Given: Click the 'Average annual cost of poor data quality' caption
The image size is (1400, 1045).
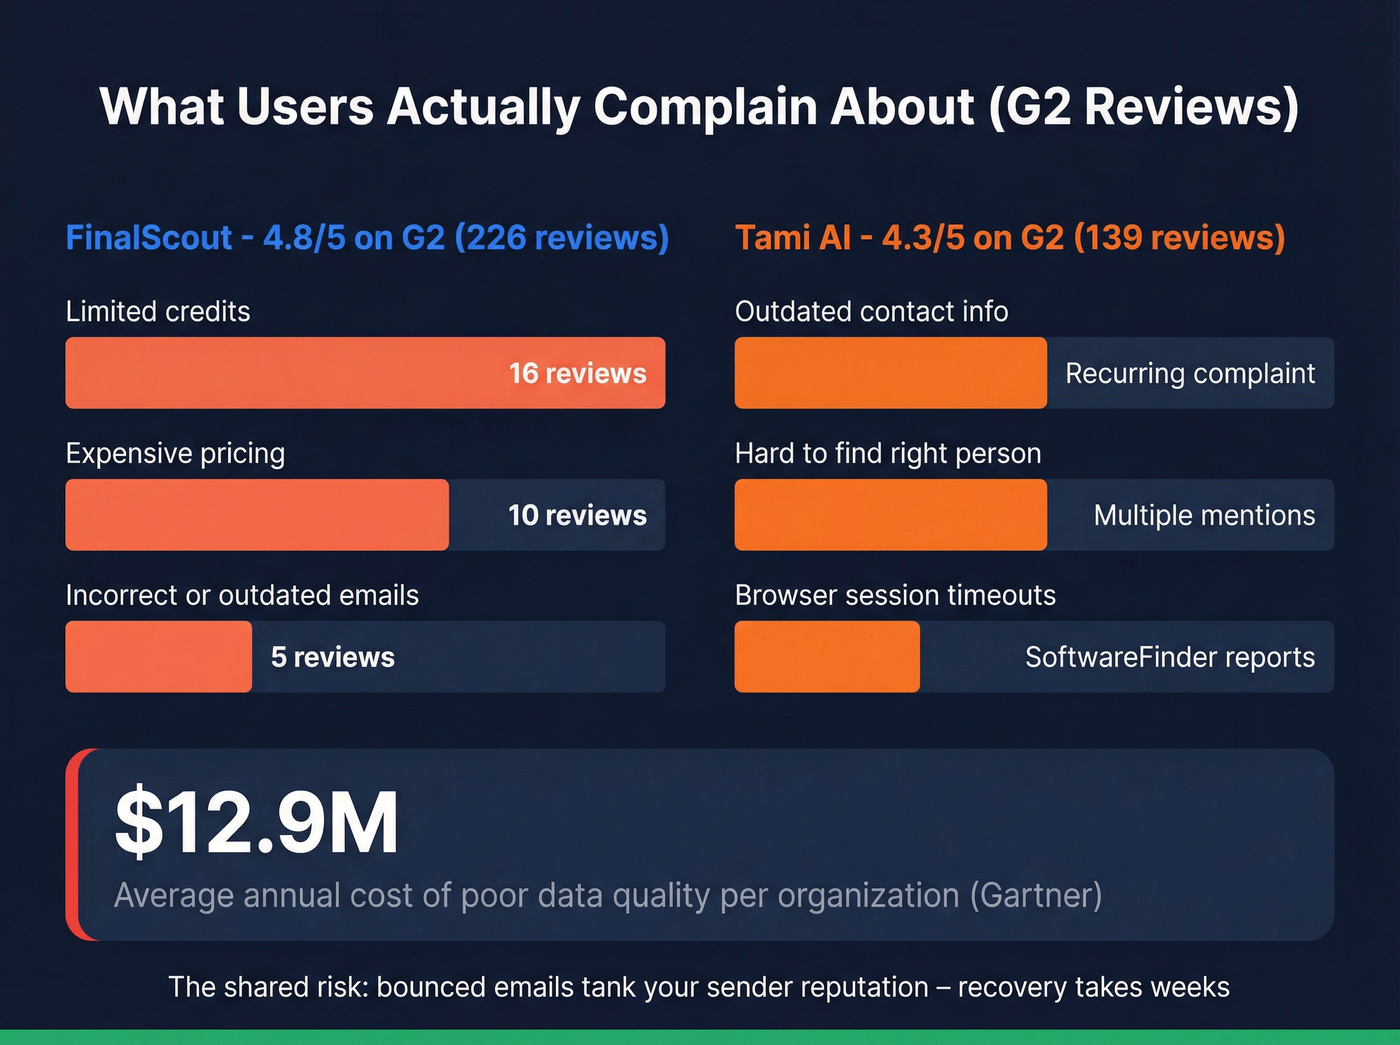Looking at the screenshot, I should (608, 895).
